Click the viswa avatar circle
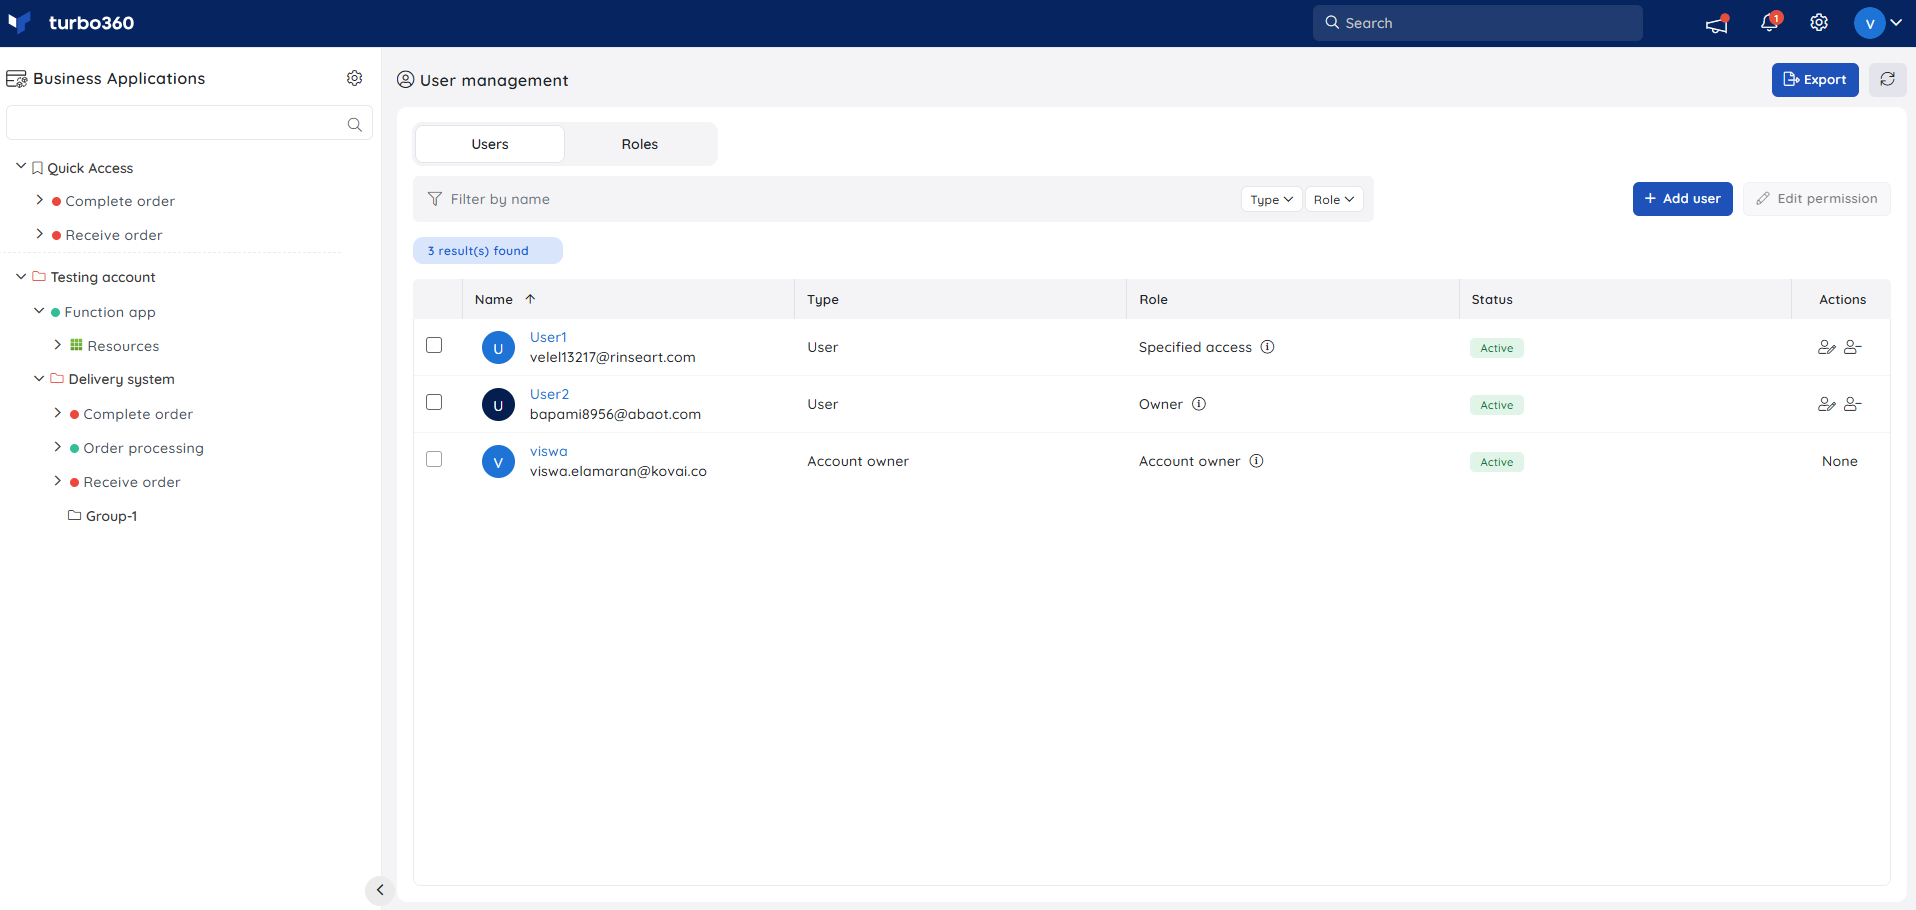This screenshot has height=910, width=1916. 498,462
